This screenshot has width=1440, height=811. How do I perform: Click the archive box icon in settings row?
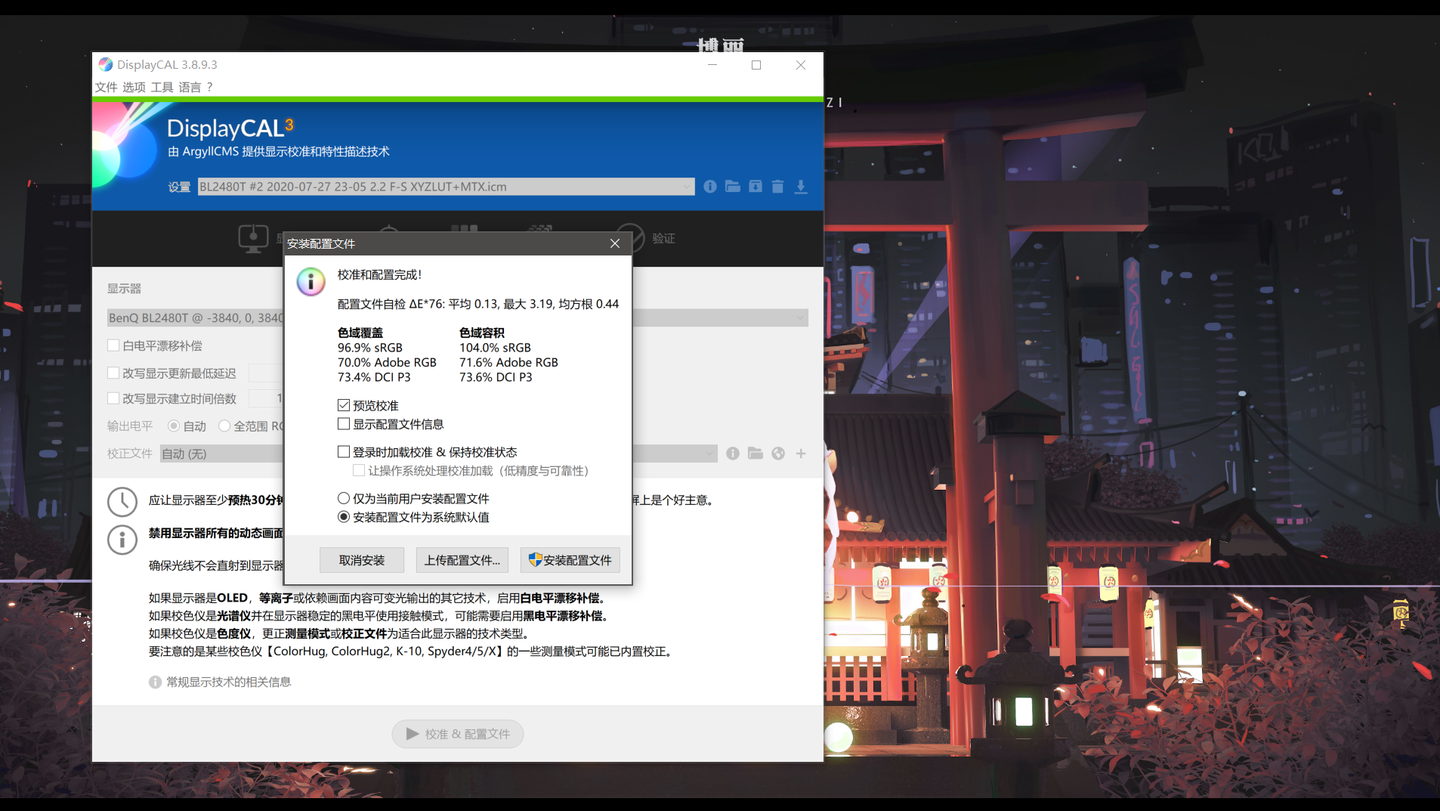[x=755, y=187]
